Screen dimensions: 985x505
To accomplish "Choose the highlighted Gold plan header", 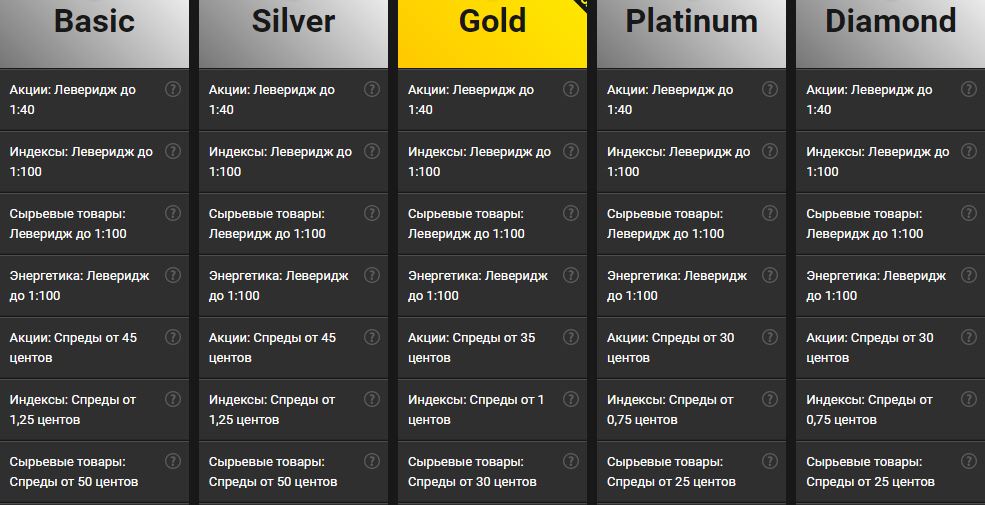I will click(492, 22).
